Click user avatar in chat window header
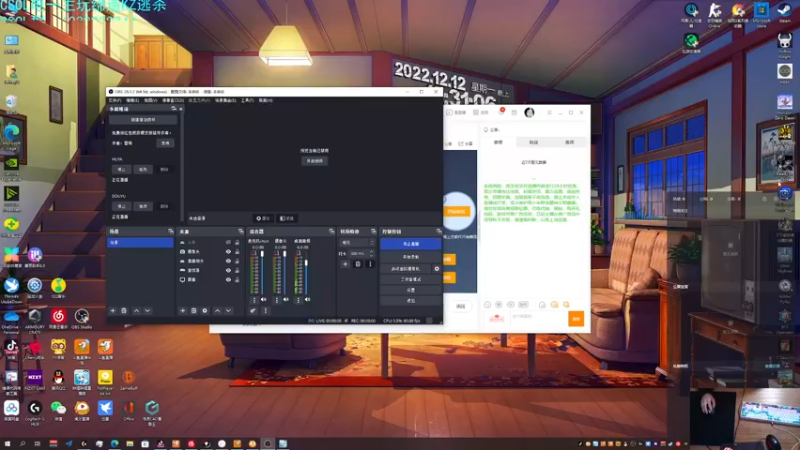This screenshot has width=800, height=450. [529, 112]
